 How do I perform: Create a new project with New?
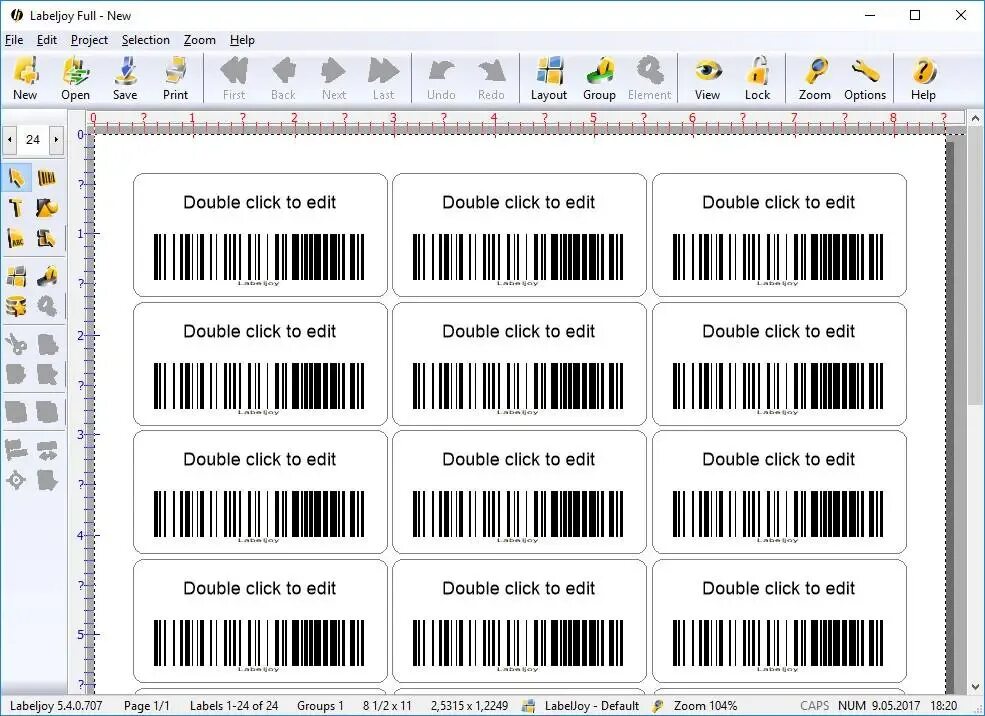click(25, 78)
